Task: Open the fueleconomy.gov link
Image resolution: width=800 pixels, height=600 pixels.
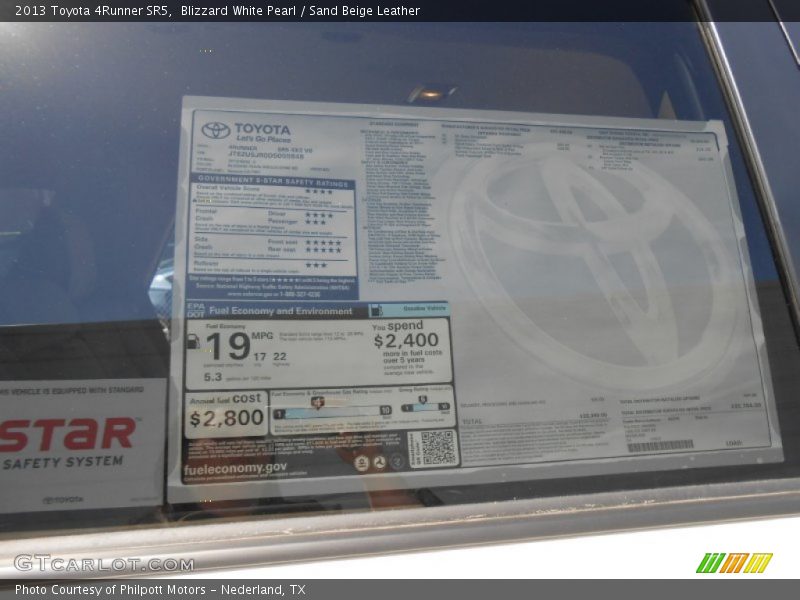Action: pyautogui.click(x=234, y=468)
